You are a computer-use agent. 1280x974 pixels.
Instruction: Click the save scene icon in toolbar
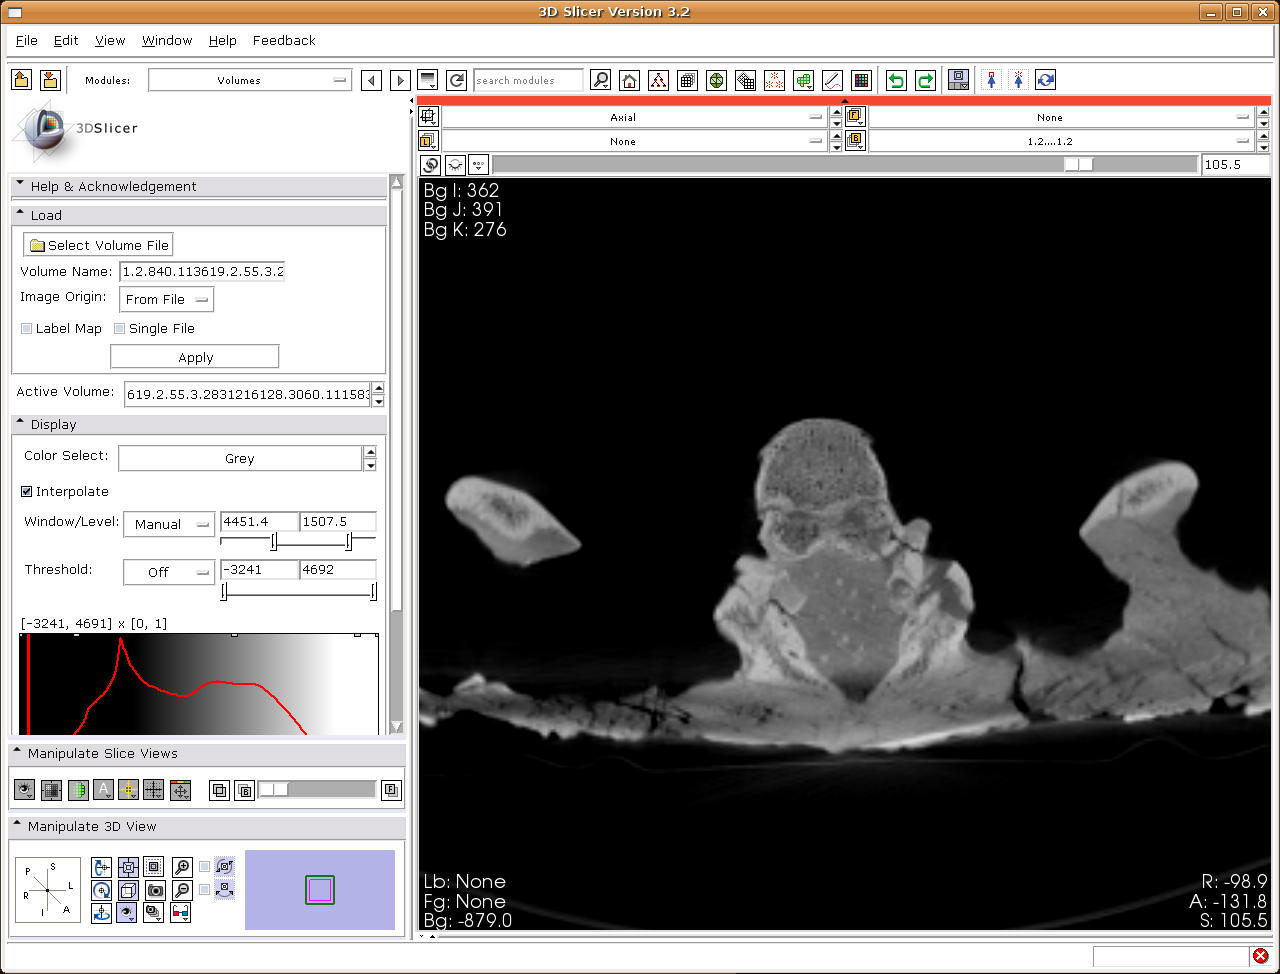pyautogui.click(x=51, y=80)
